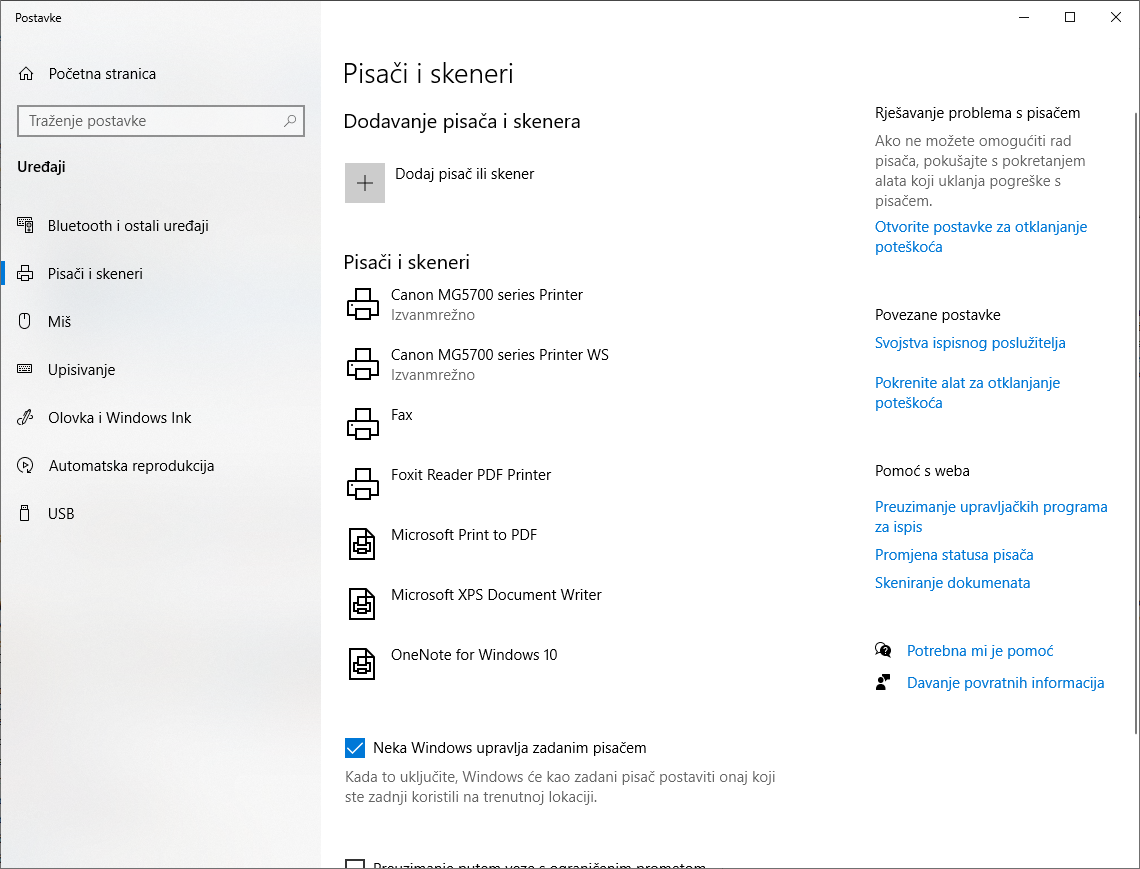The height and width of the screenshot is (869, 1140).
Task: Uncheck Neka Windows upravlja zadanim pisačem
Action: click(354, 748)
